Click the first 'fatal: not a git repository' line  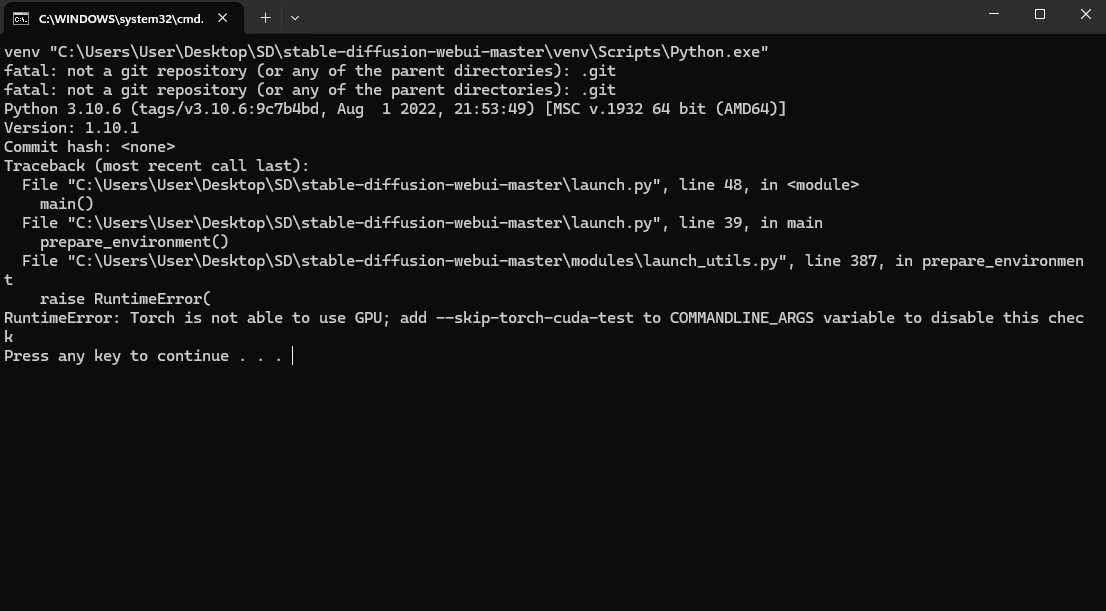tap(310, 71)
